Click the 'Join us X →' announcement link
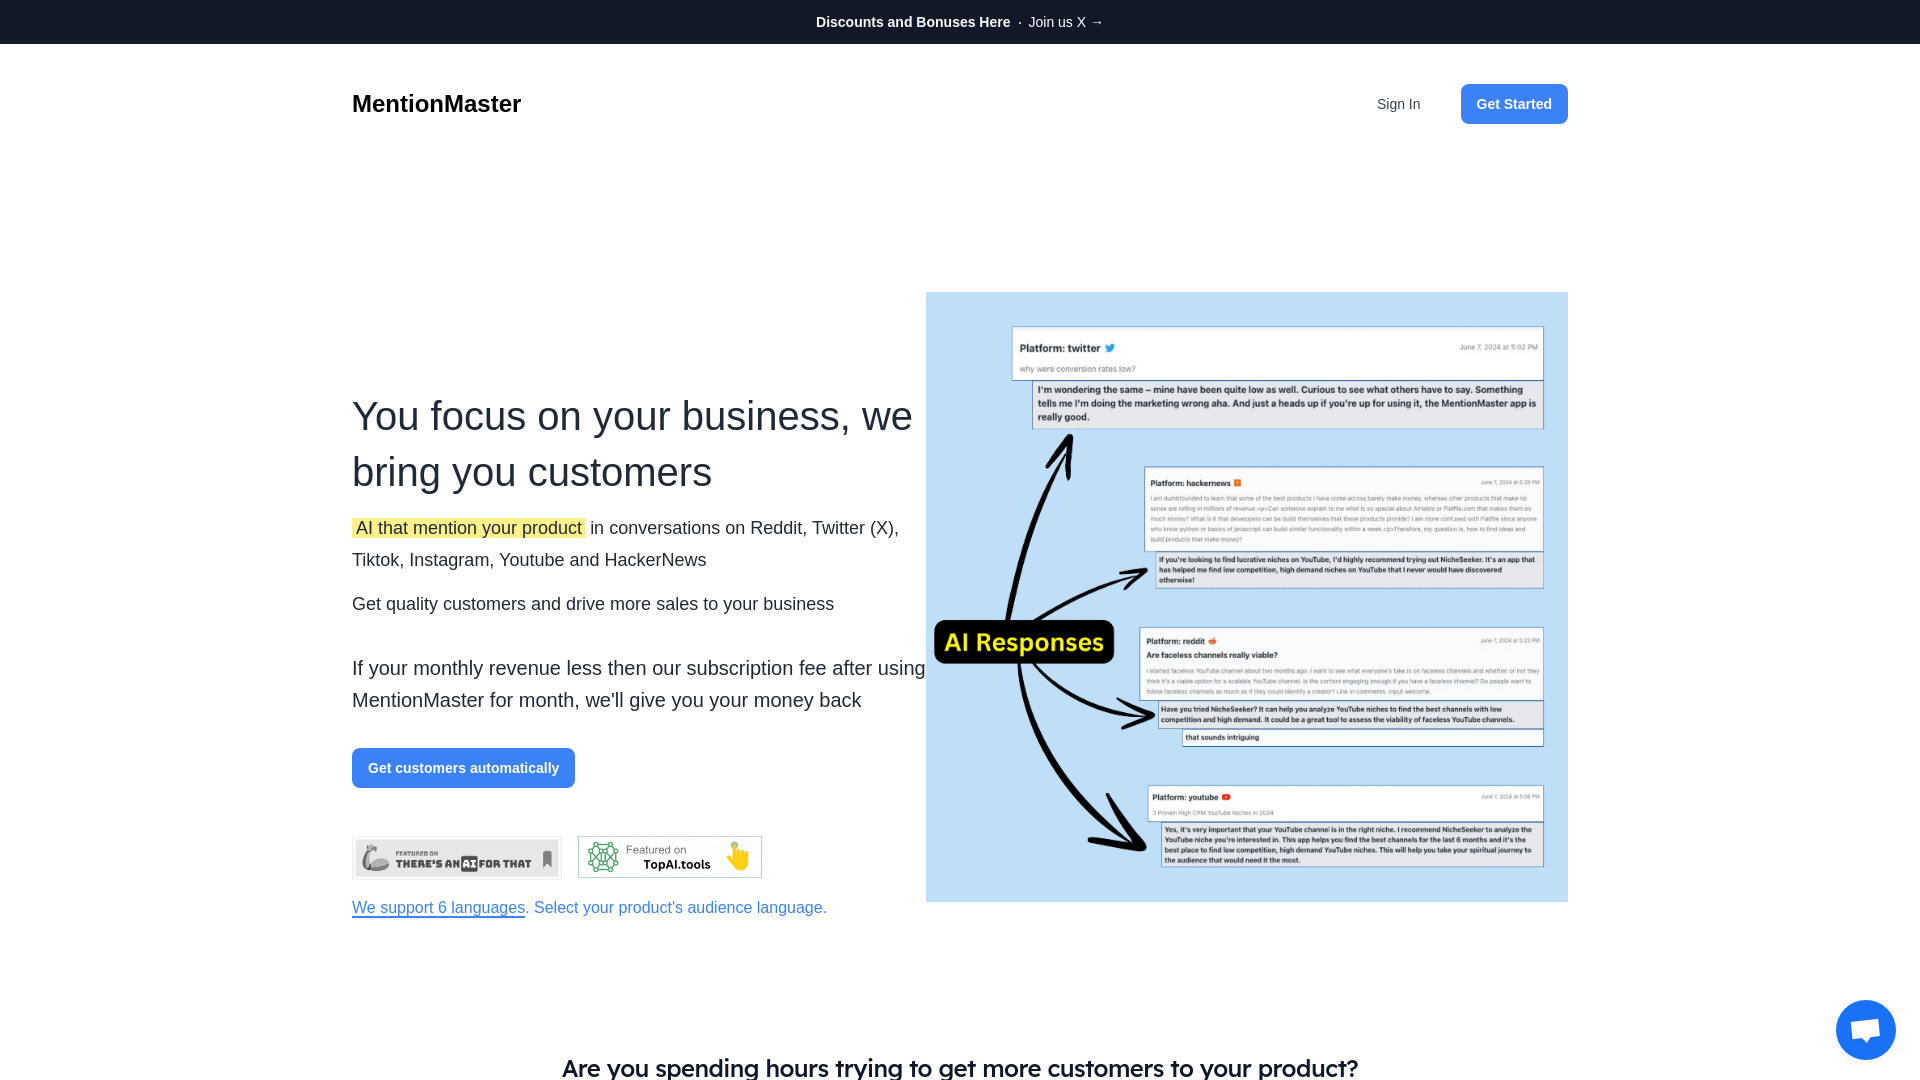Viewport: 1920px width, 1080px height. click(x=1065, y=21)
